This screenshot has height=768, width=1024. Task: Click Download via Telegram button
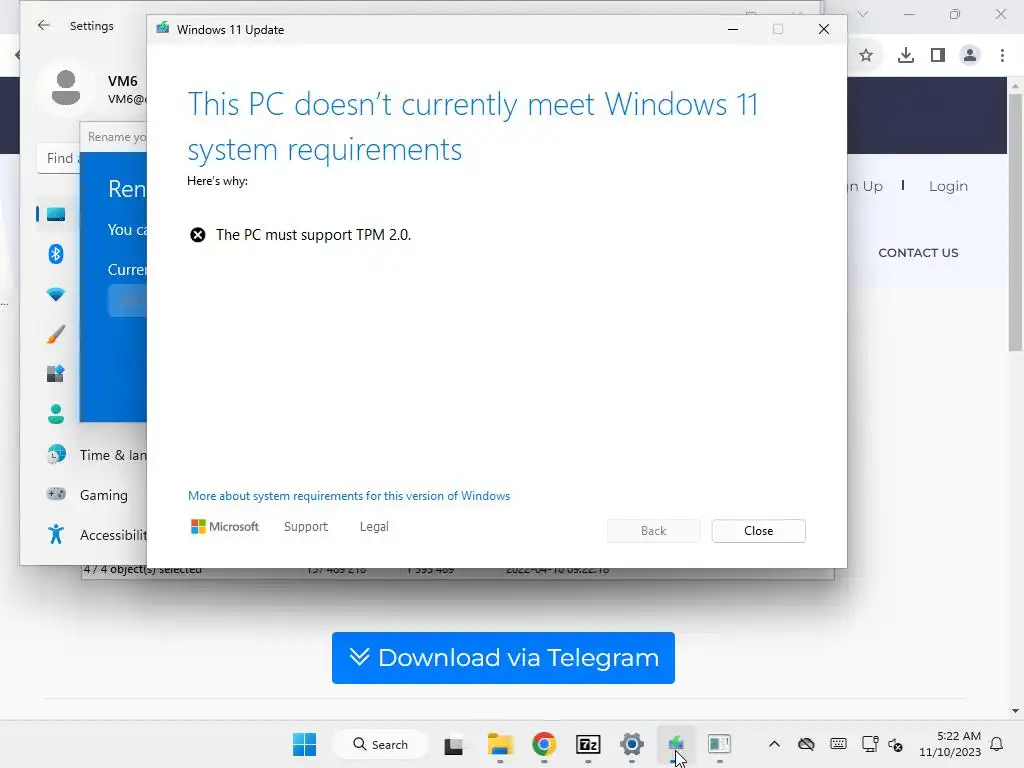tap(503, 658)
